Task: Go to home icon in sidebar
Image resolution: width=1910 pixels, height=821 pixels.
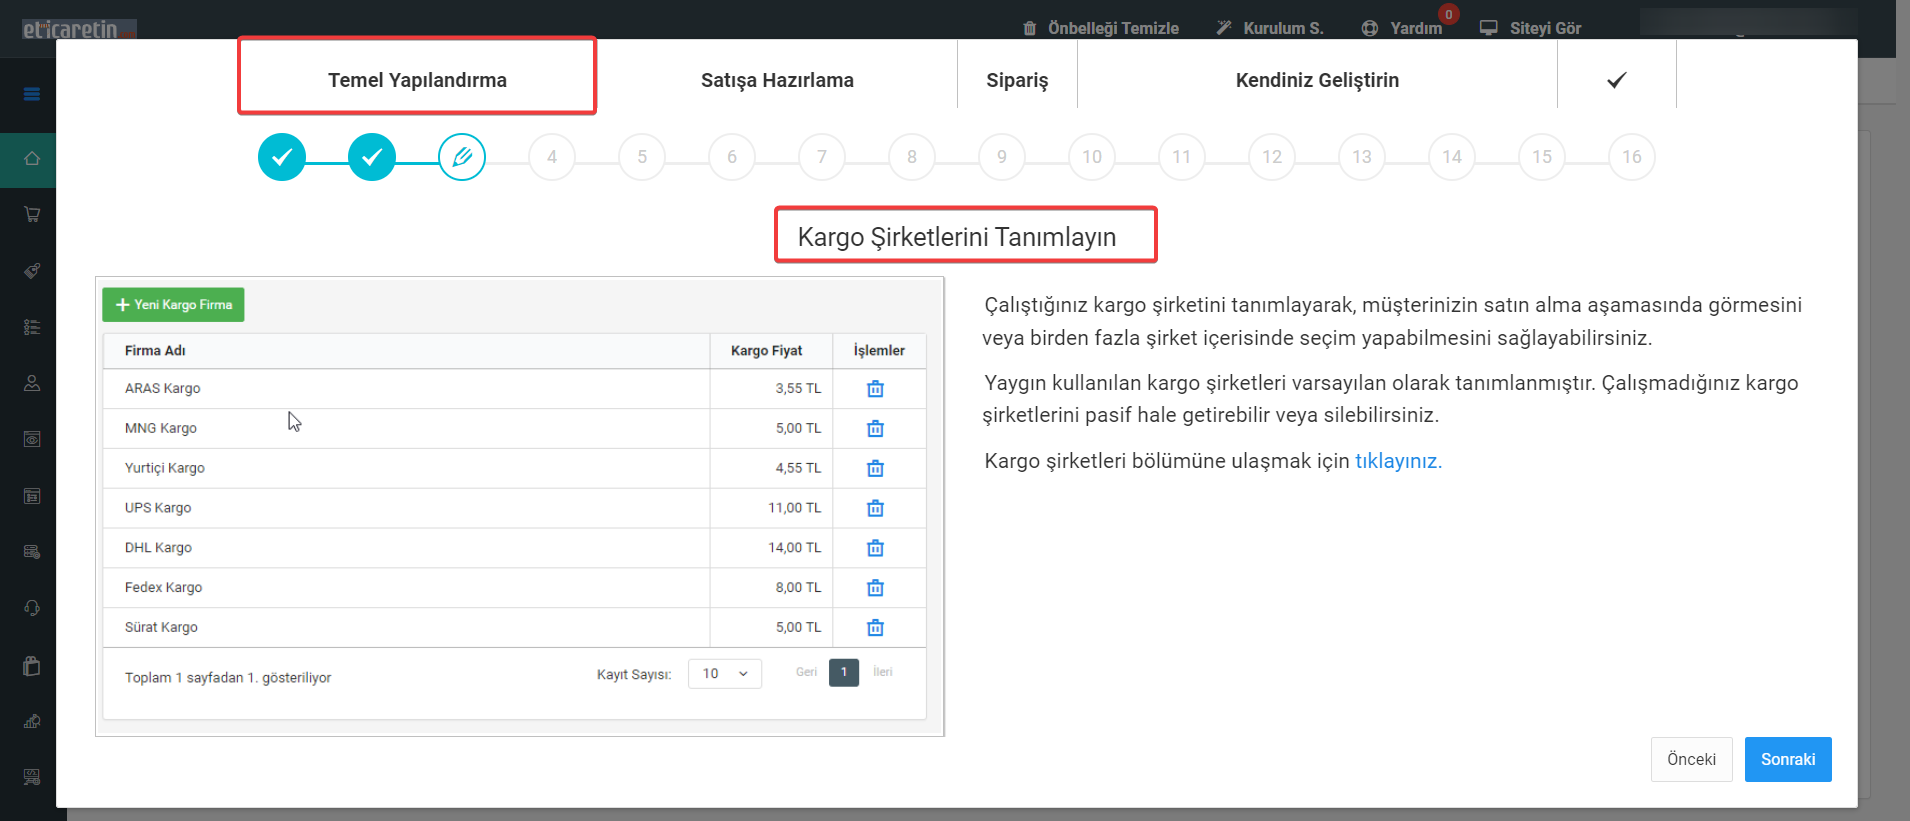Action: click(32, 158)
